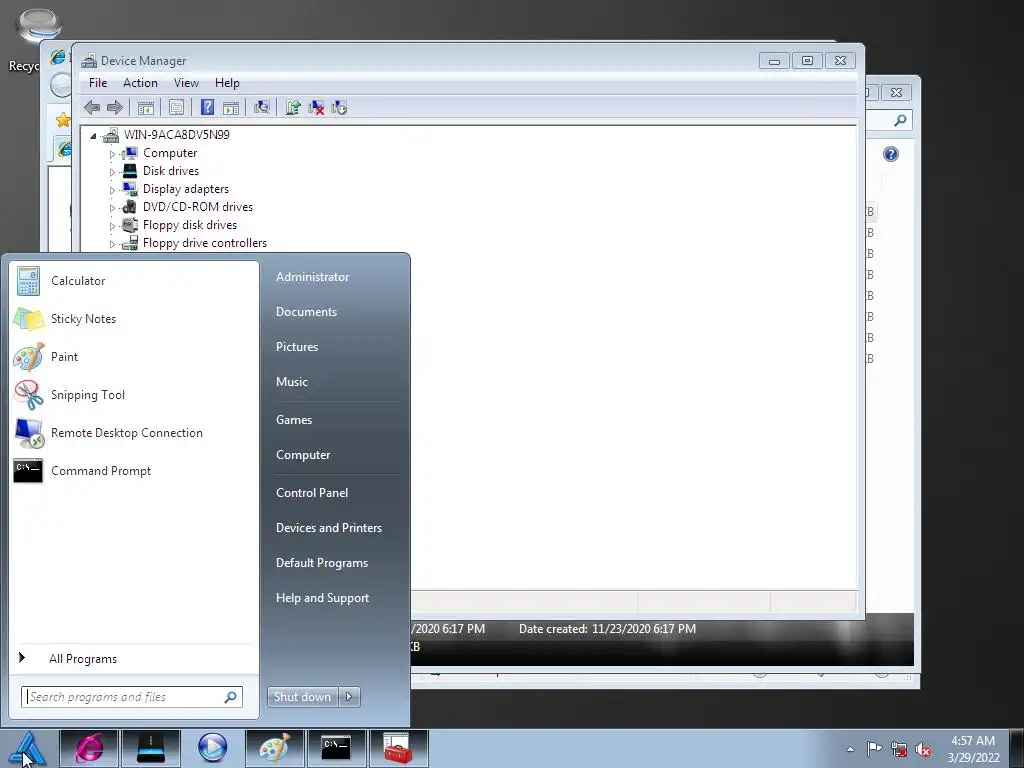Open Pictures from Start menu

297,347
